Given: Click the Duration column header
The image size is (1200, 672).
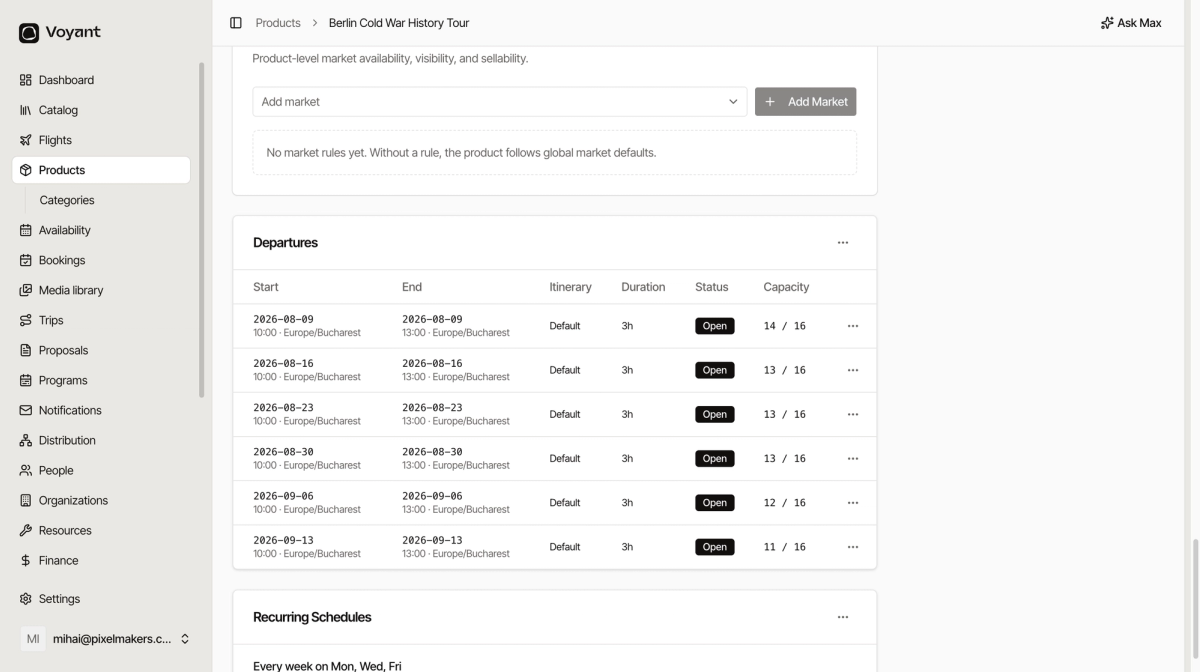Looking at the screenshot, I should tap(643, 287).
